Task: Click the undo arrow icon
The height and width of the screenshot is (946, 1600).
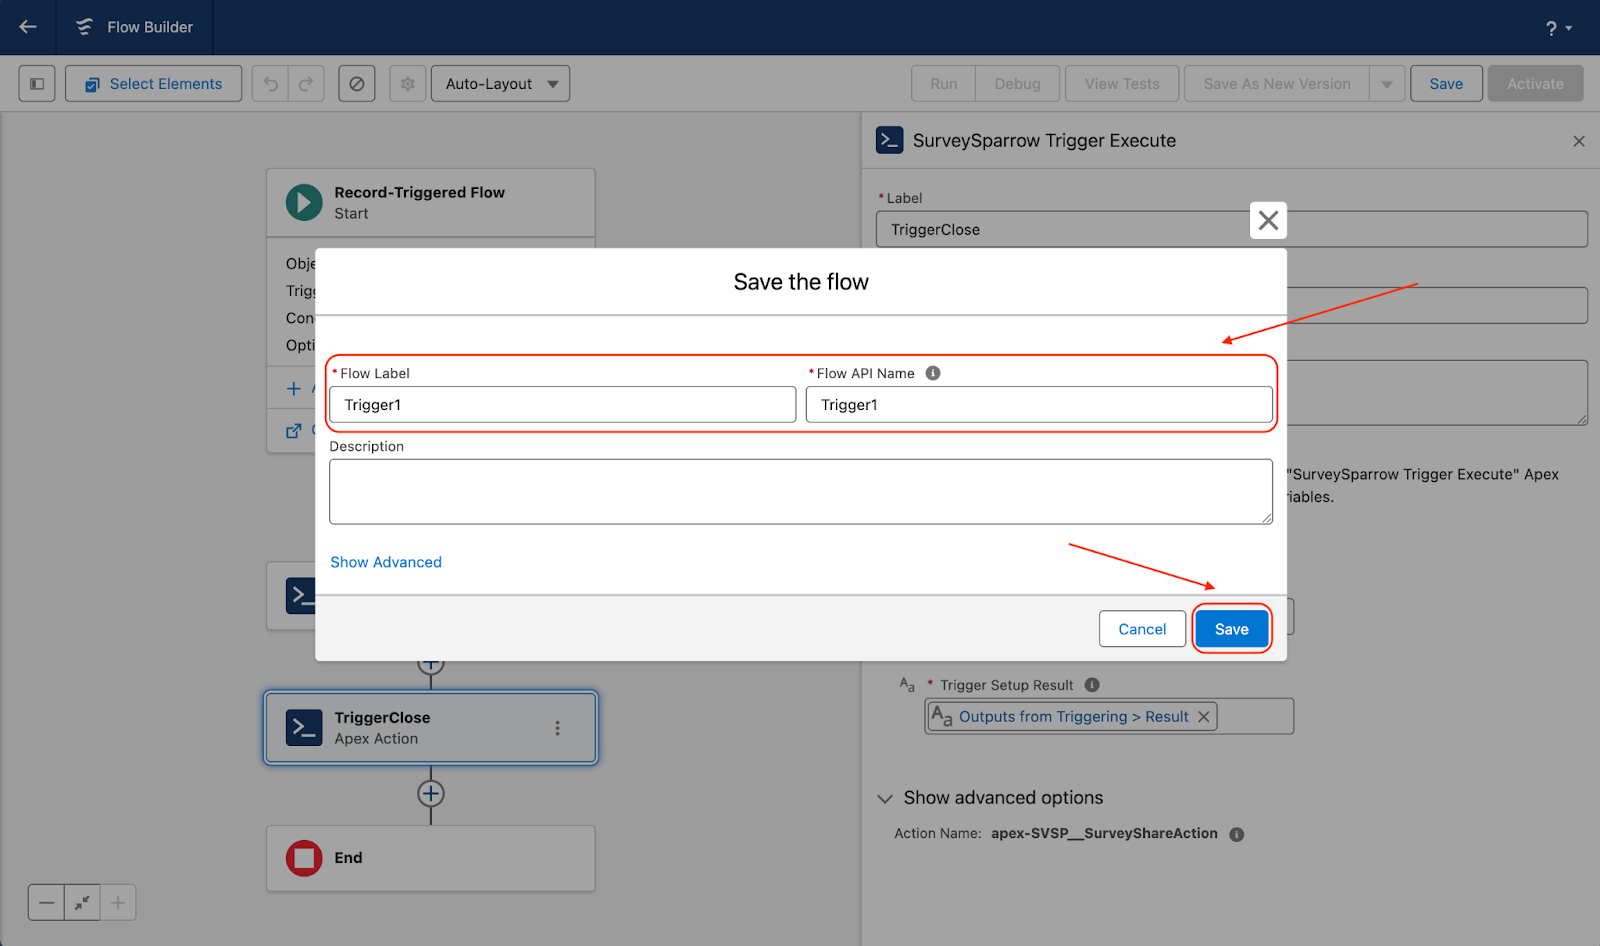Action: tap(270, 84)
